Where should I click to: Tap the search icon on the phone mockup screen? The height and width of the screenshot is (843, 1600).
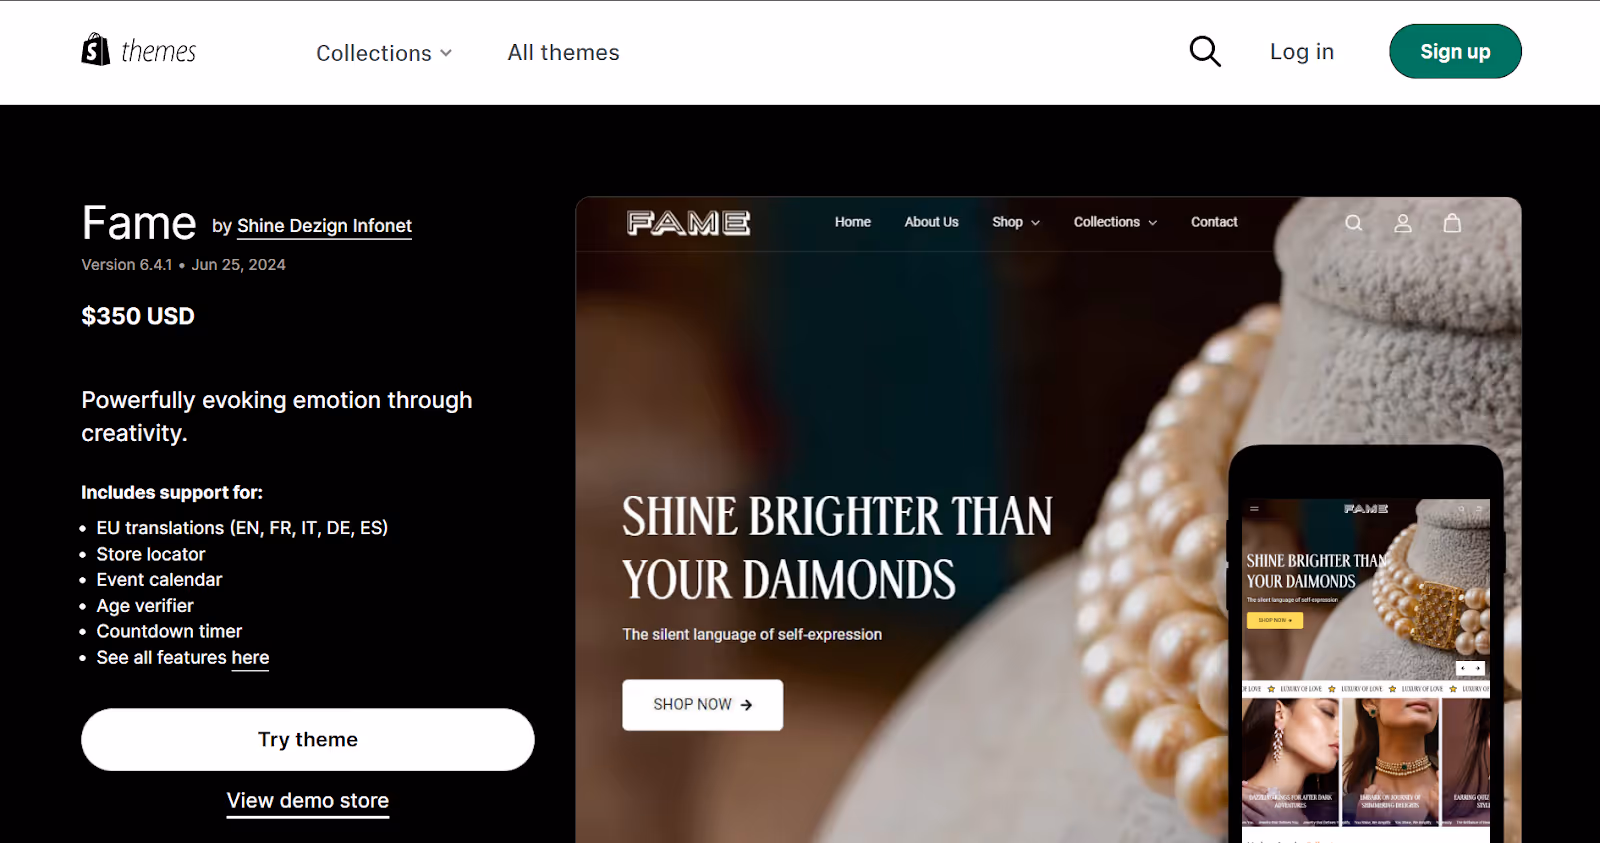point(1461,508)
